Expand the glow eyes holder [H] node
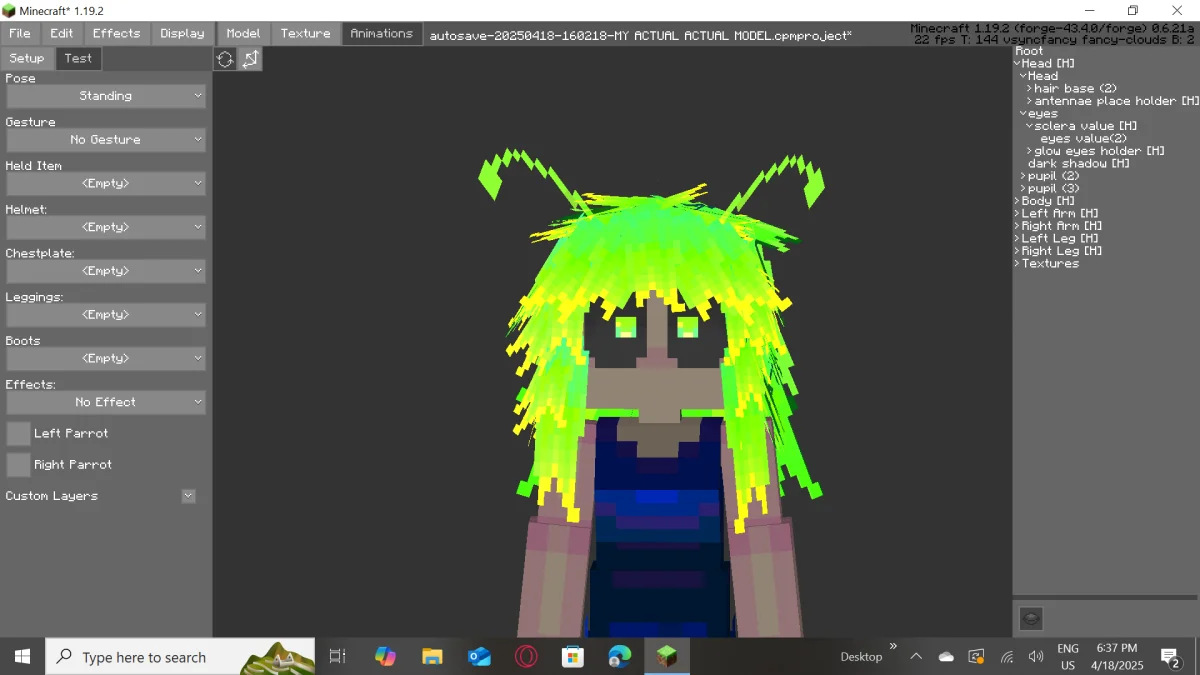The image size is (1200, 675). coord(1029,151)
